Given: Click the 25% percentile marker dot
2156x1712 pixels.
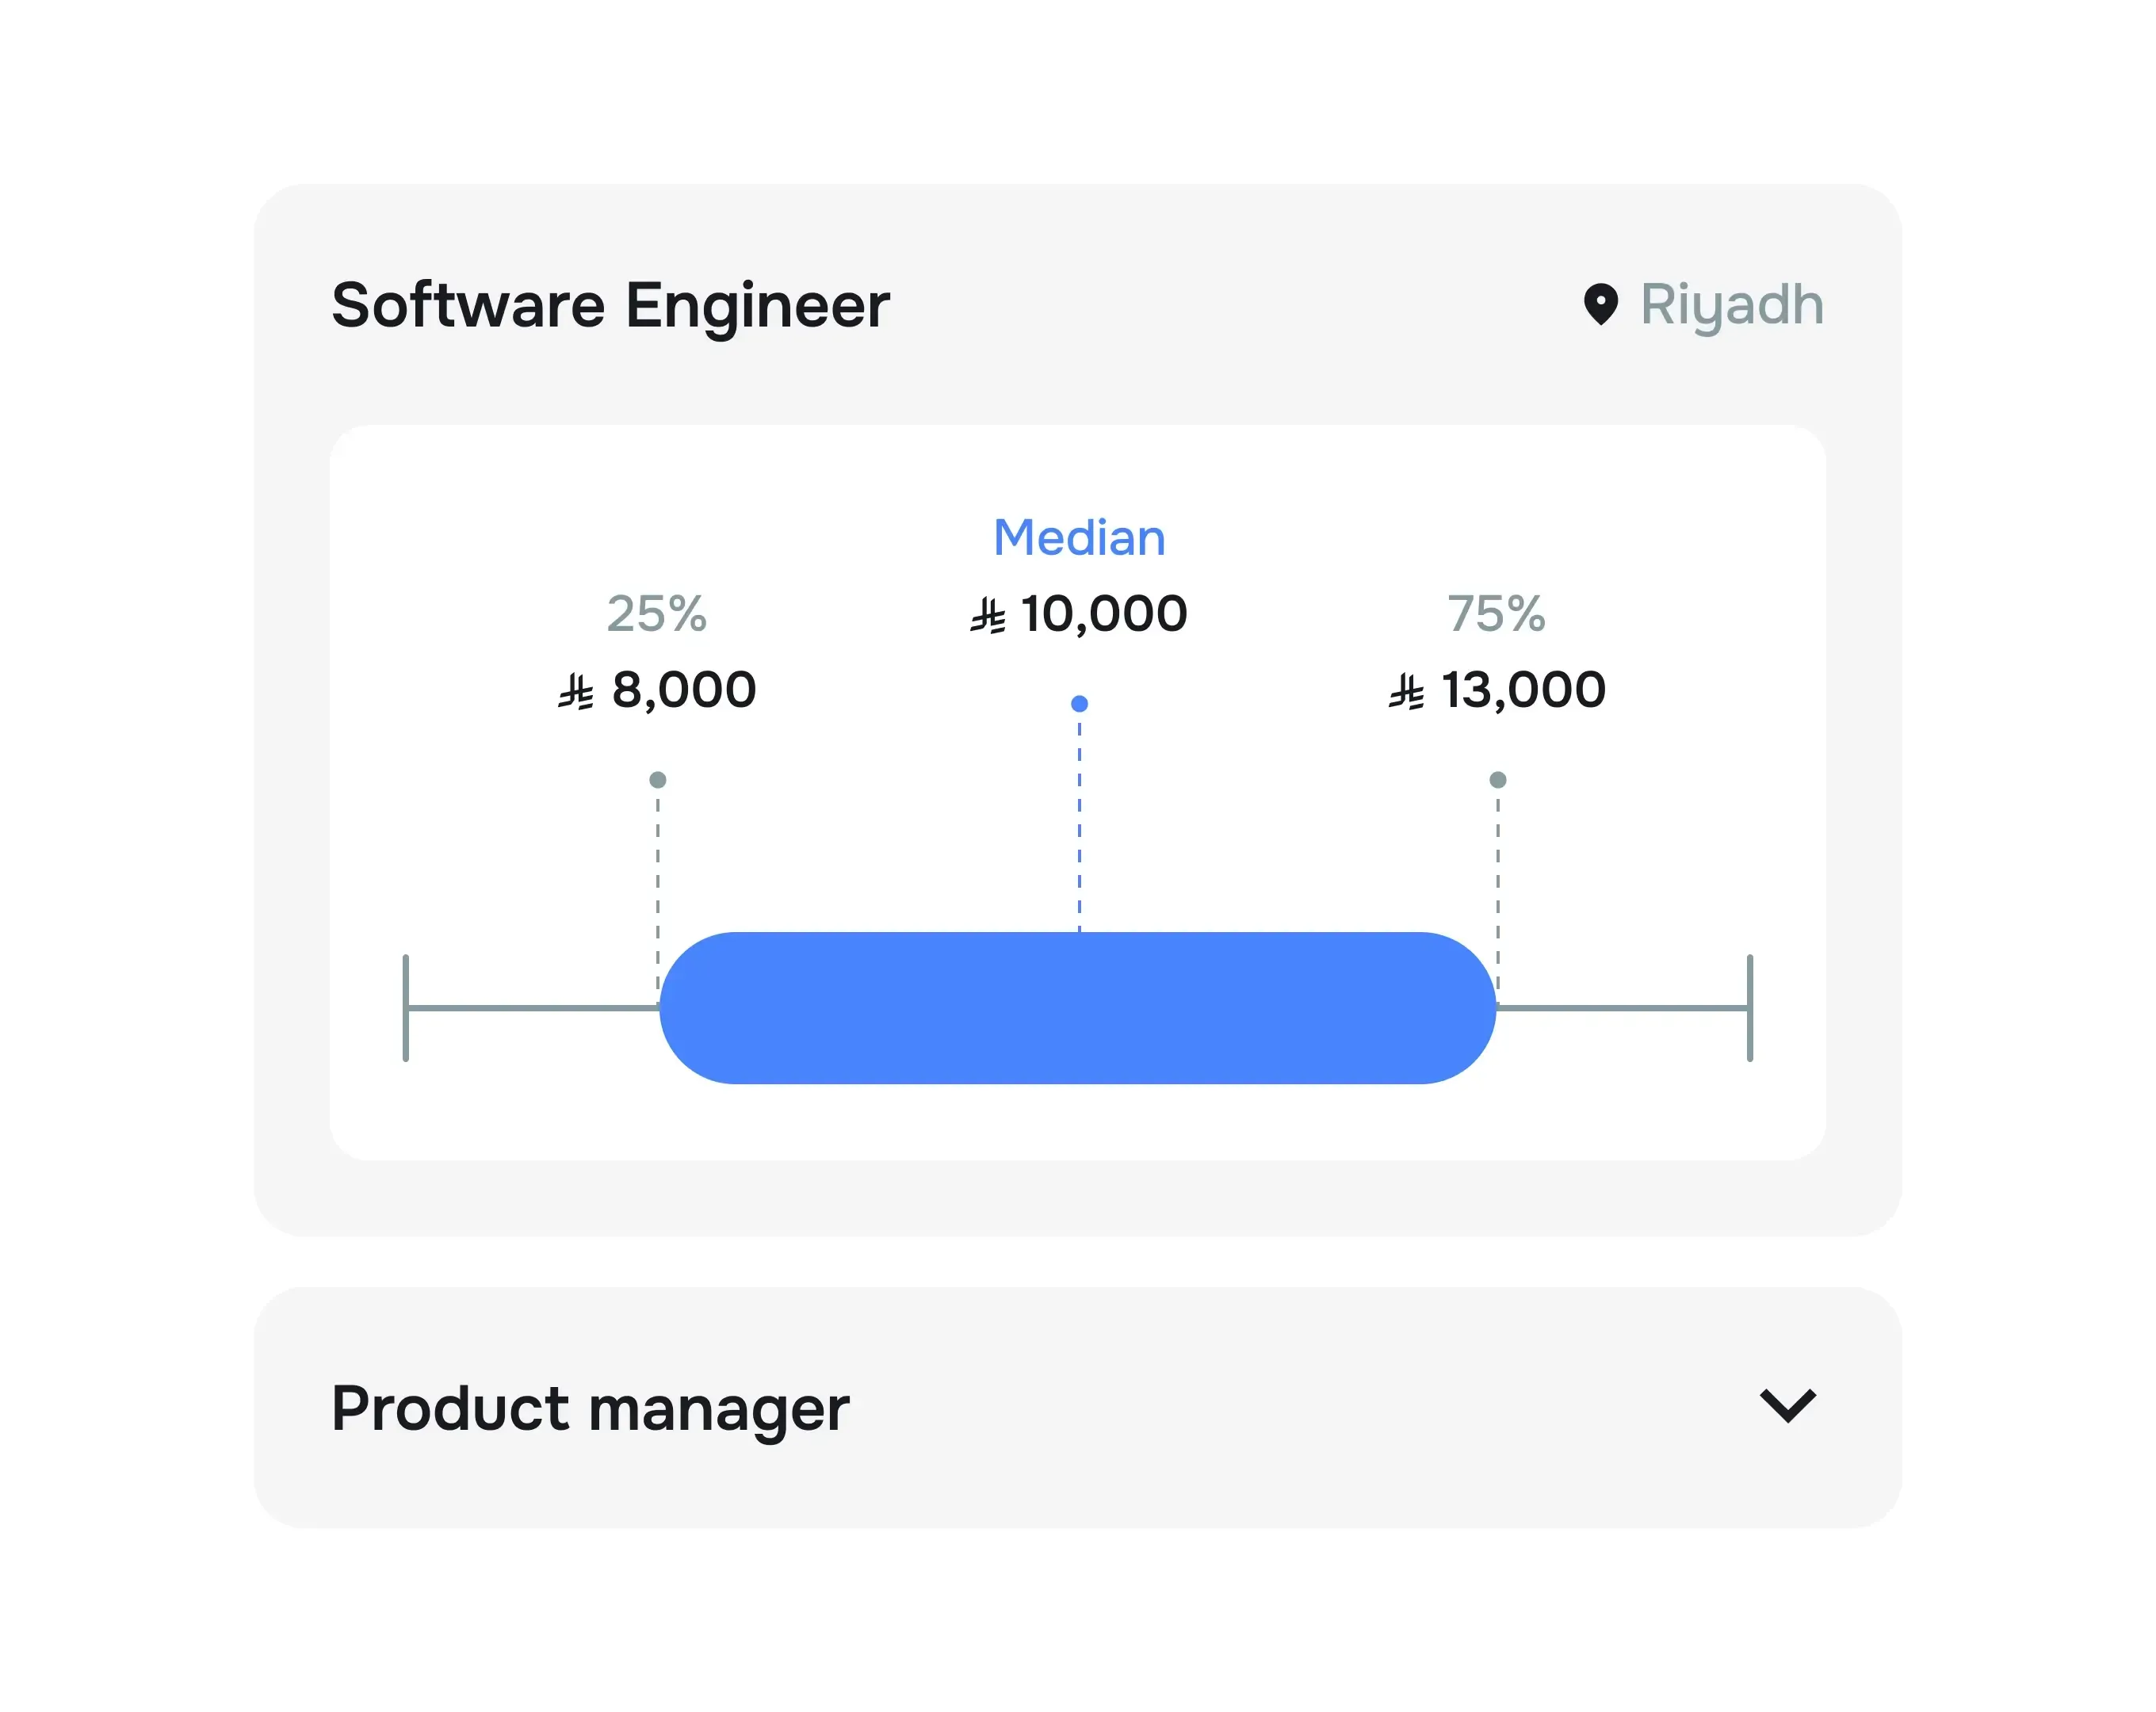Looking at the screenshot, I should pyautogui.click(x=657, y=780).
